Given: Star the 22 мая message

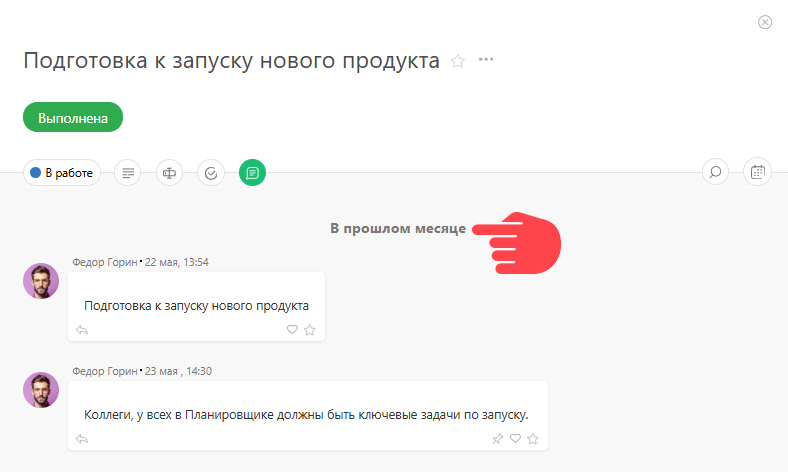Looking at the screenshot, I should 310,330.
